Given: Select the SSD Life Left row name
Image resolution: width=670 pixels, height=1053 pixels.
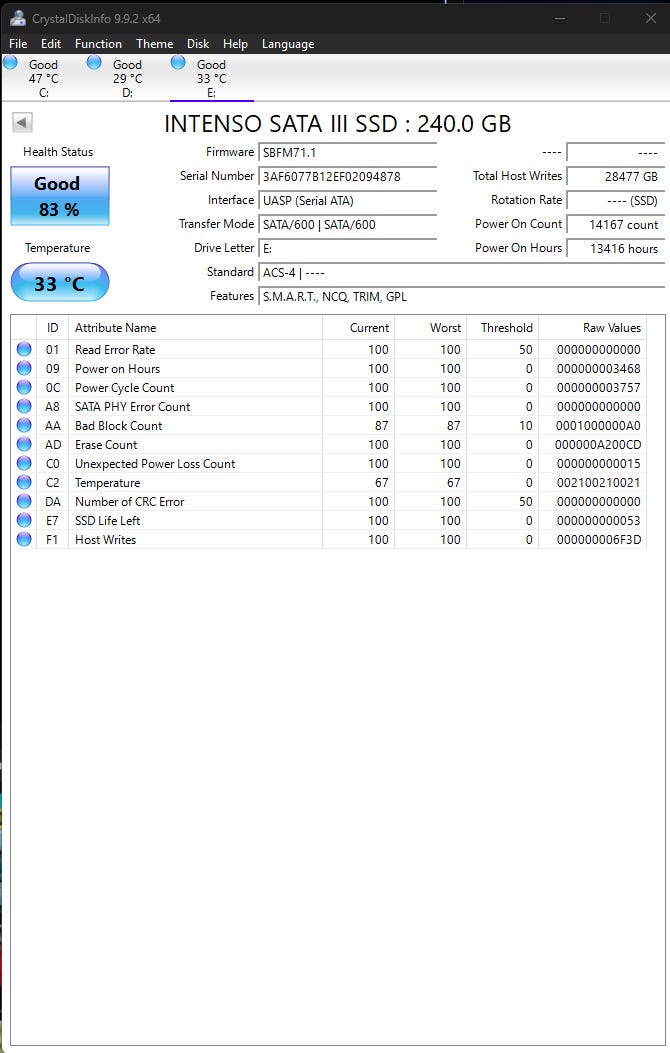Looking at the screenshot, I should pos(107,520).
